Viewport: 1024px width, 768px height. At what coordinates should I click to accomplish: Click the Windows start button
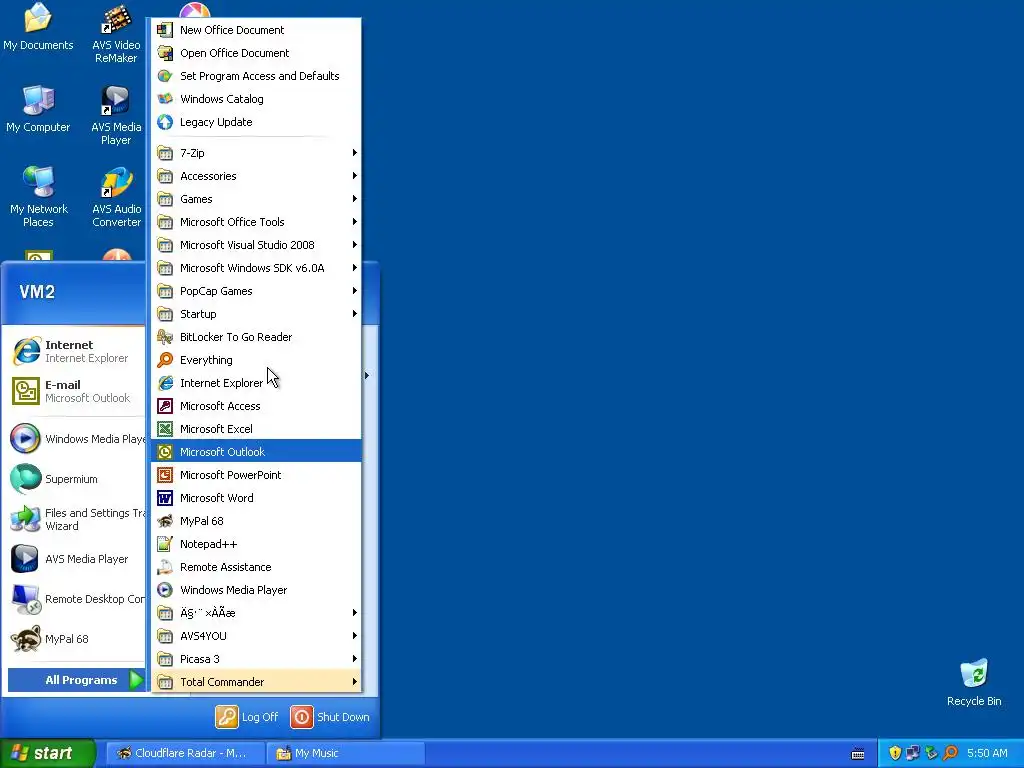click(48, 753)
